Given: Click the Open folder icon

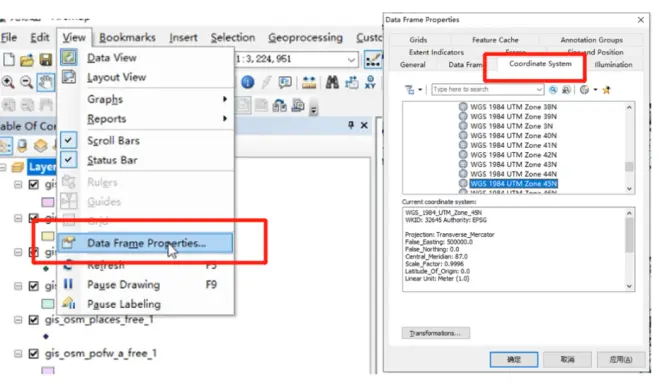Looking at the screenshot, I should pyautogui.click(x=27, y=60).
